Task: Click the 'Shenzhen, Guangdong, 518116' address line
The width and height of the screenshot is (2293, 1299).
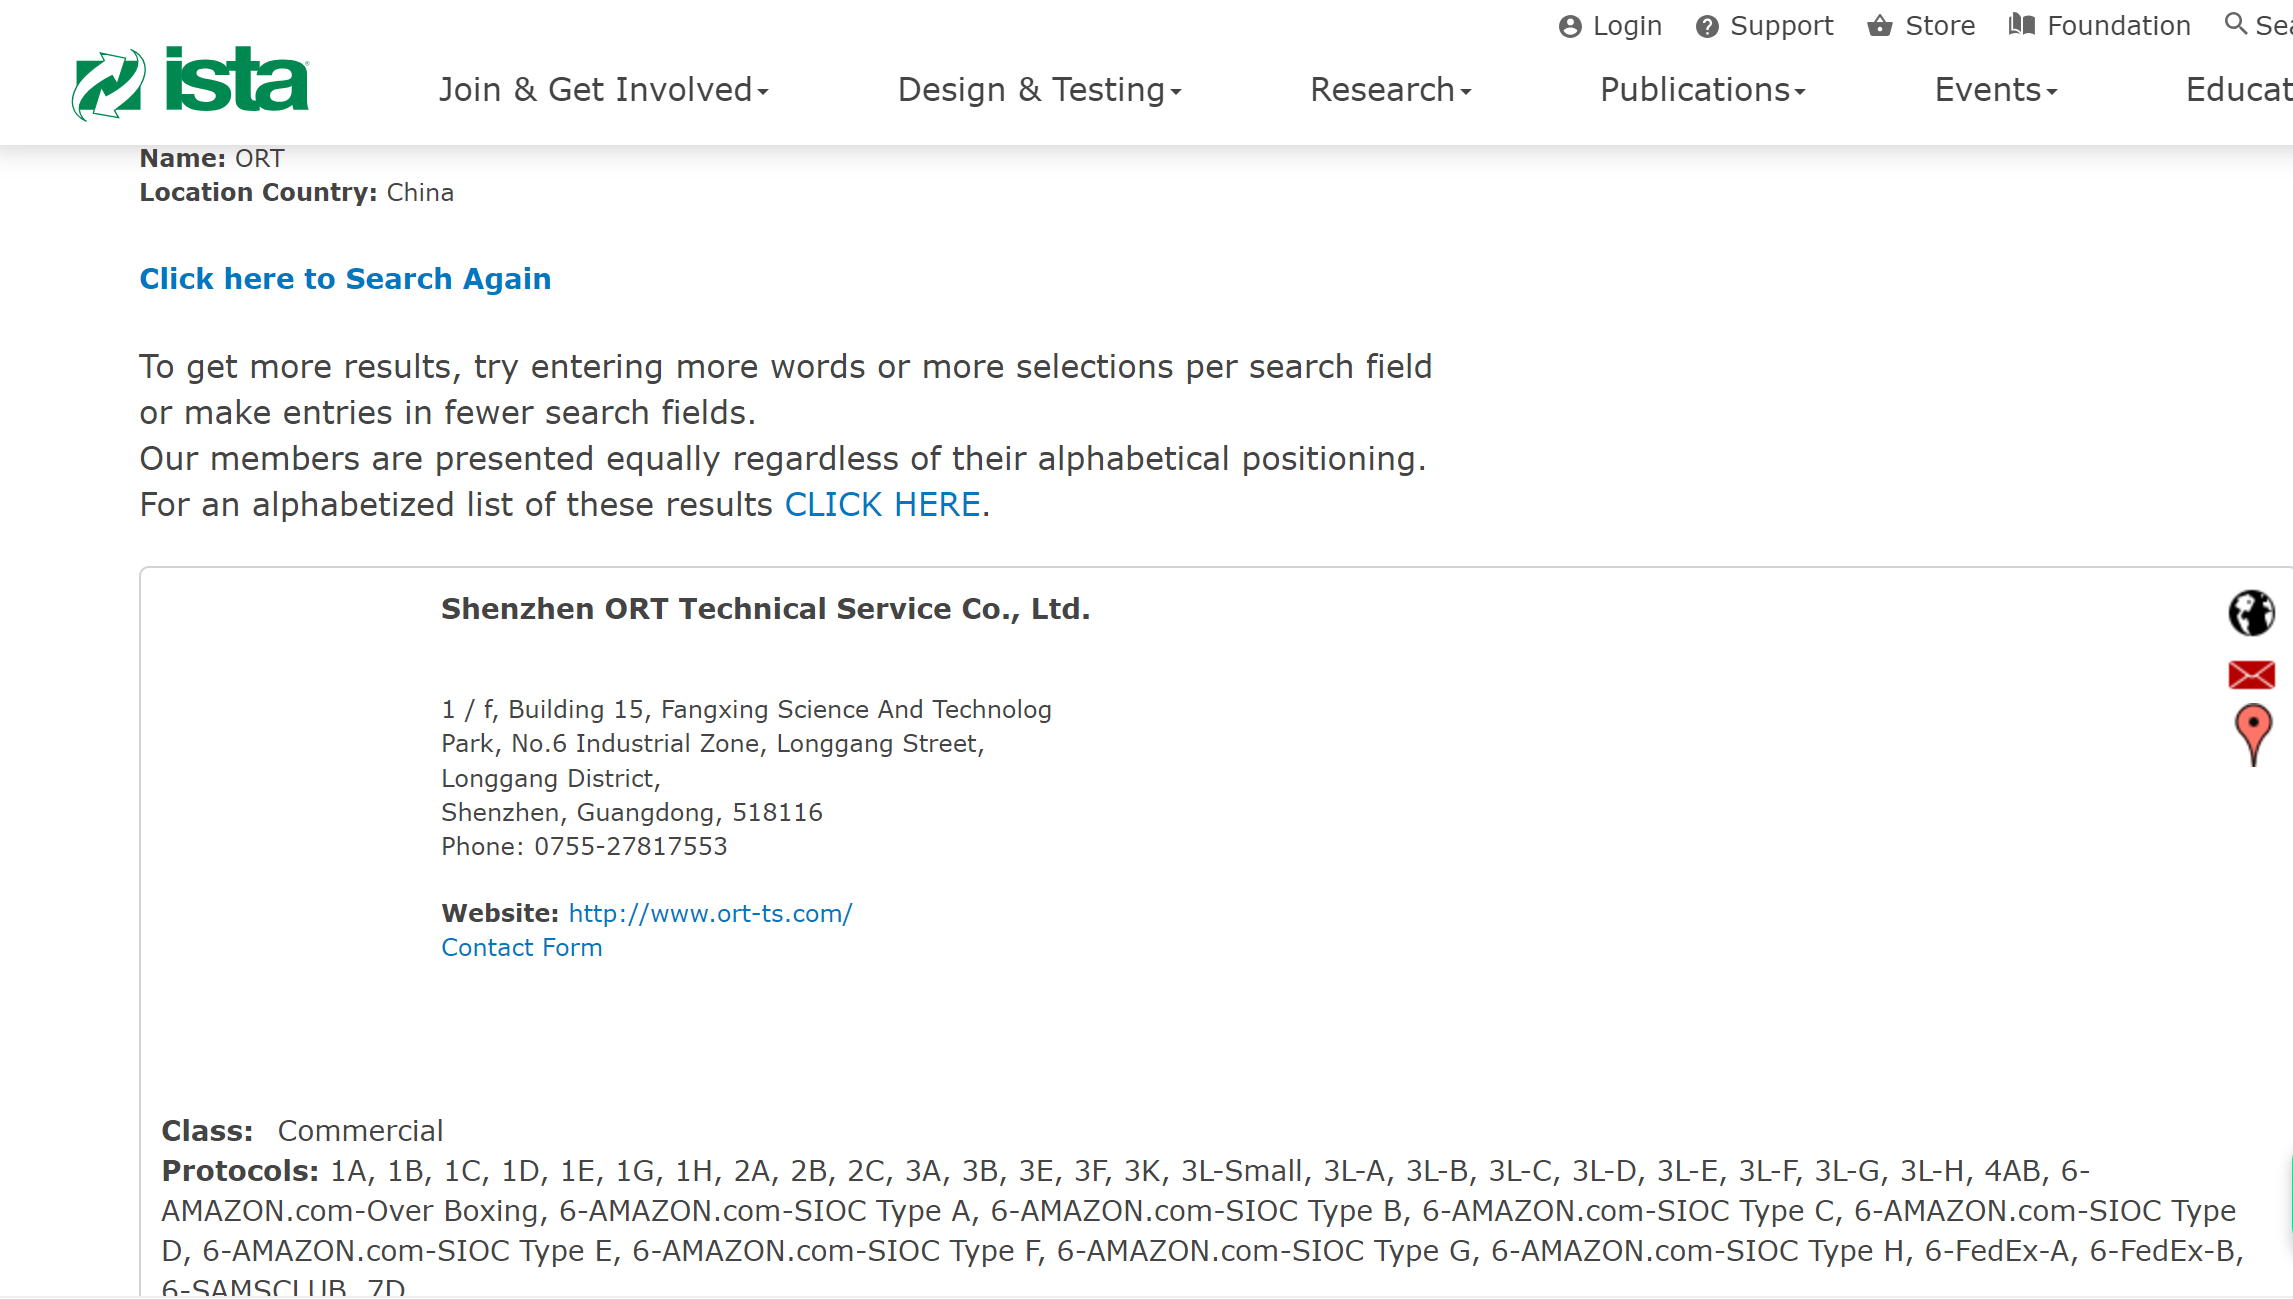Action: 632,813
